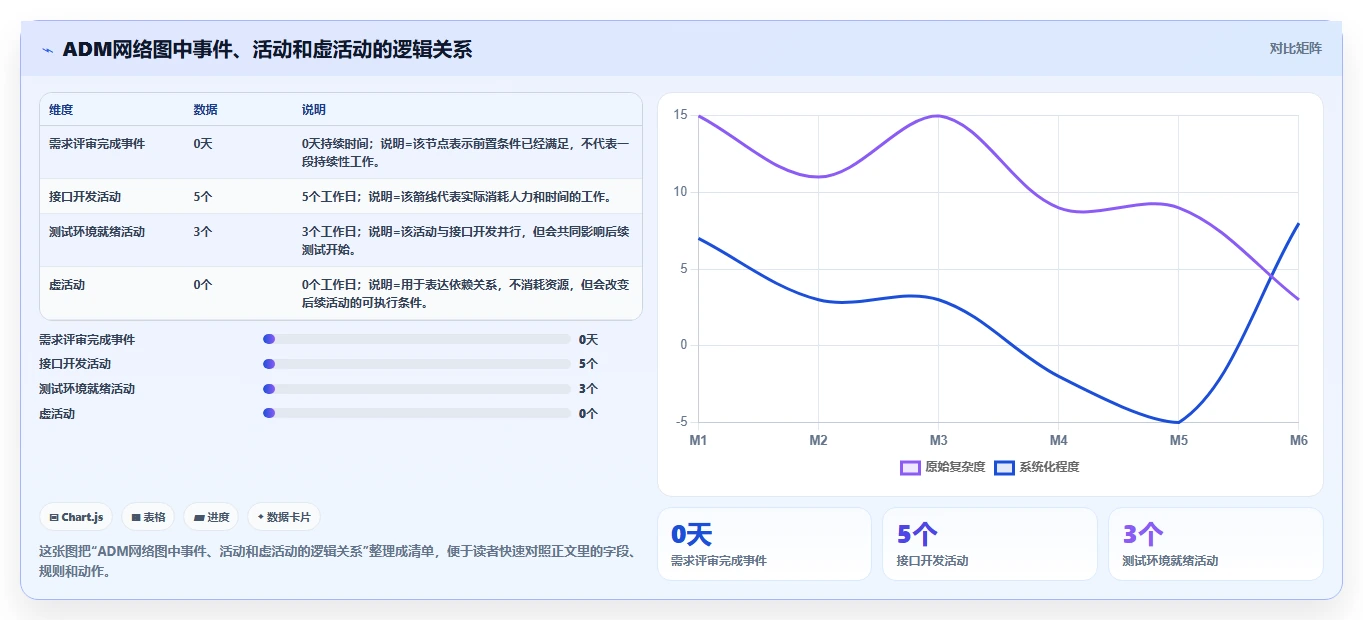The image size is (1363, 620).
Task: Click the 15 y-axis tick label
Action: click(680, 115)
